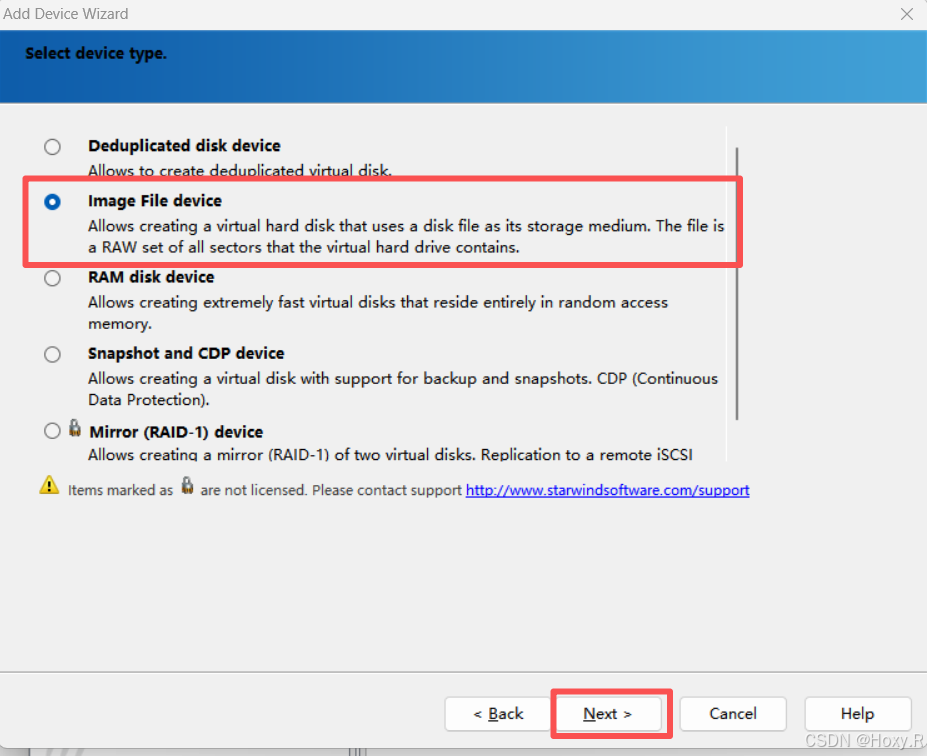Go to the previous step with Back
Image resolution: width=927 pixels, height=756 pixels.
[x=498, y=714]
